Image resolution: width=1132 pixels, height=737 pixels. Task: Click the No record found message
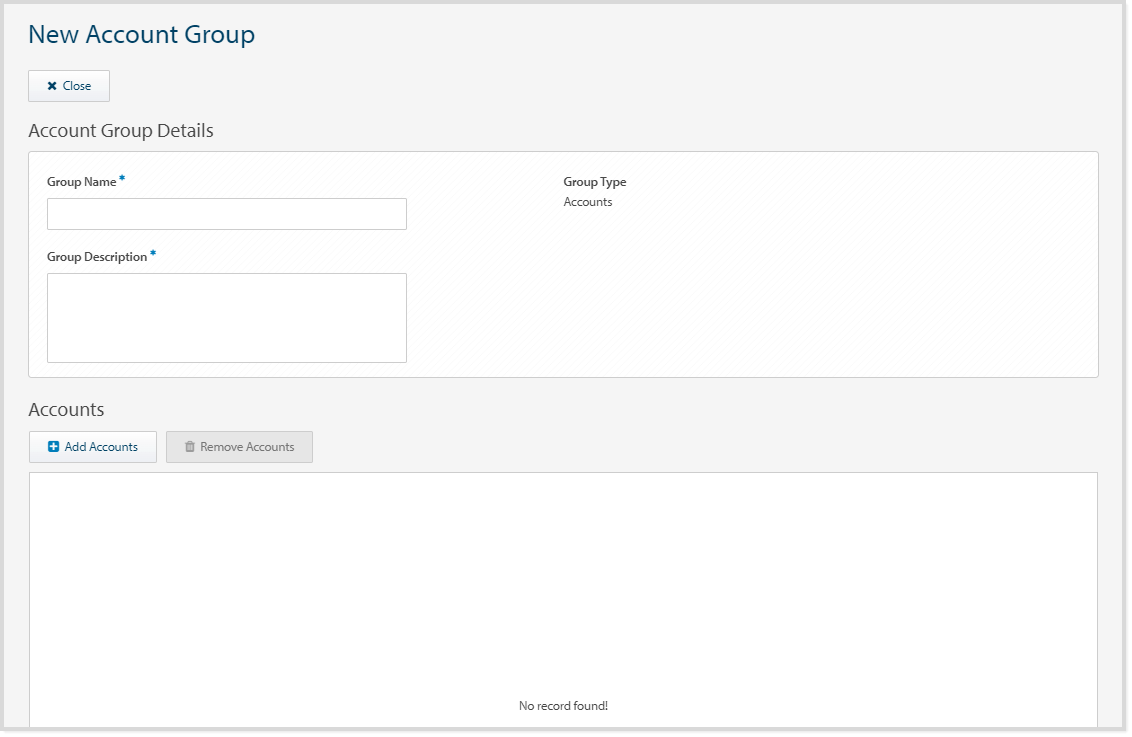pos(563,705)
